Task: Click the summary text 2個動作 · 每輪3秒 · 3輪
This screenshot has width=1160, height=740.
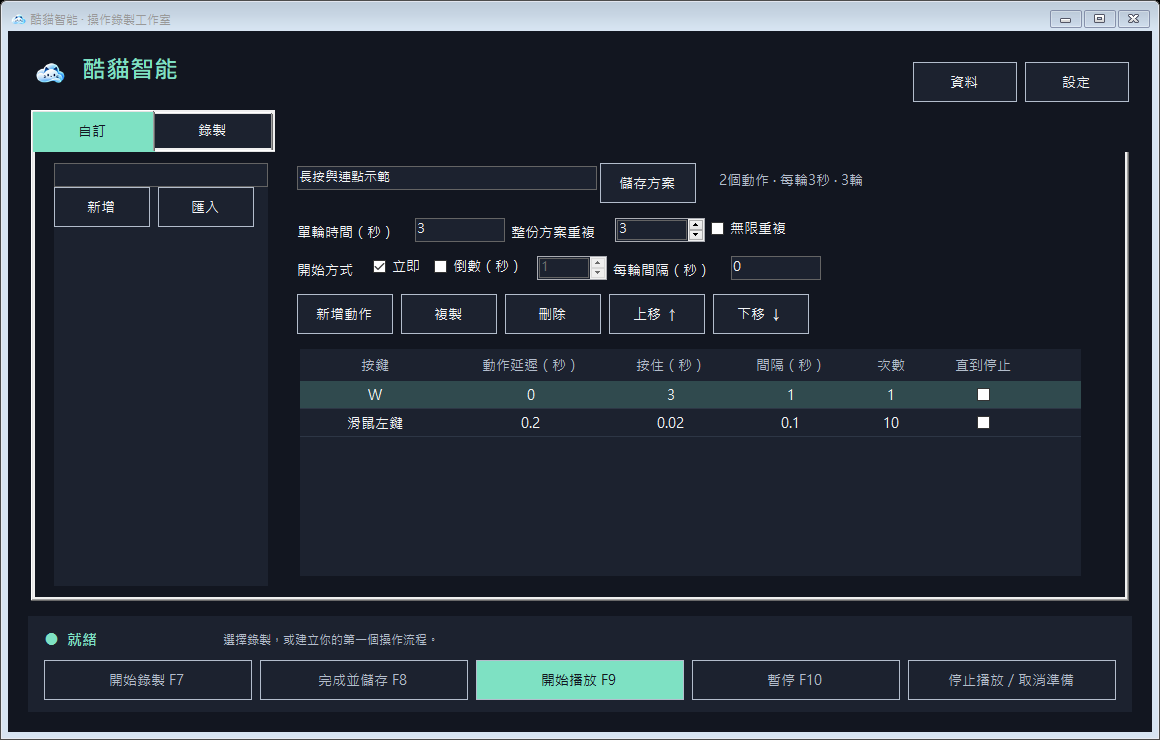Action: (x=791, y=180)
